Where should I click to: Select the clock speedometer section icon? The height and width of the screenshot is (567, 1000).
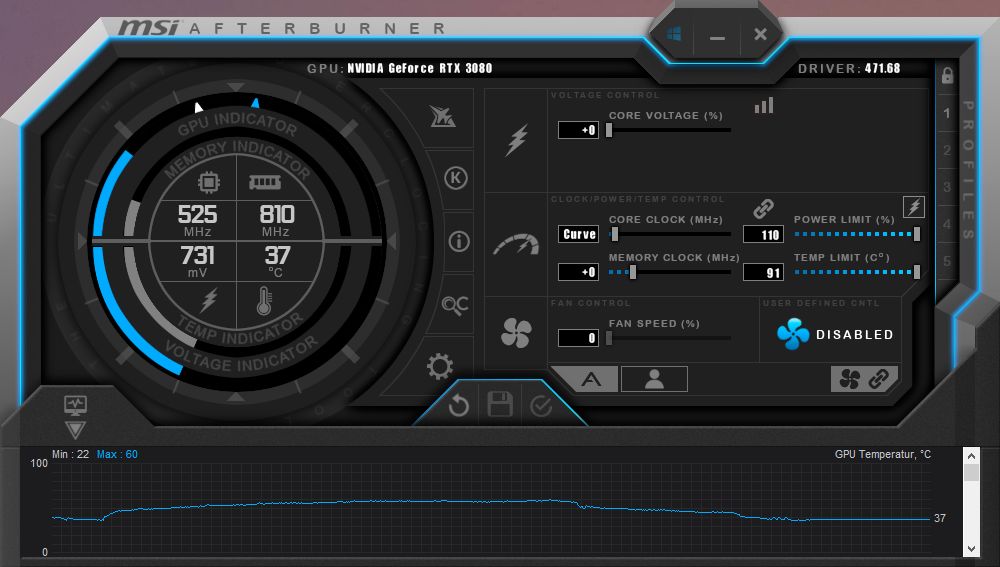(x=516, y=245)
